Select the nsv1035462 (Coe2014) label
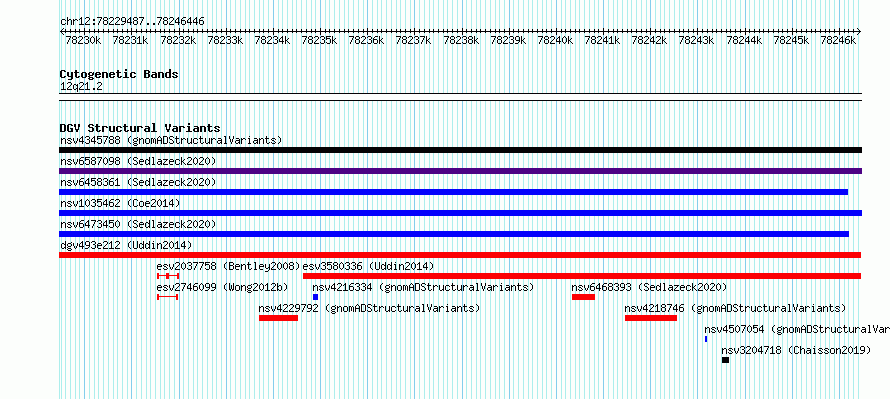Screen dimensions: 890x399 [x=120, y=203]
